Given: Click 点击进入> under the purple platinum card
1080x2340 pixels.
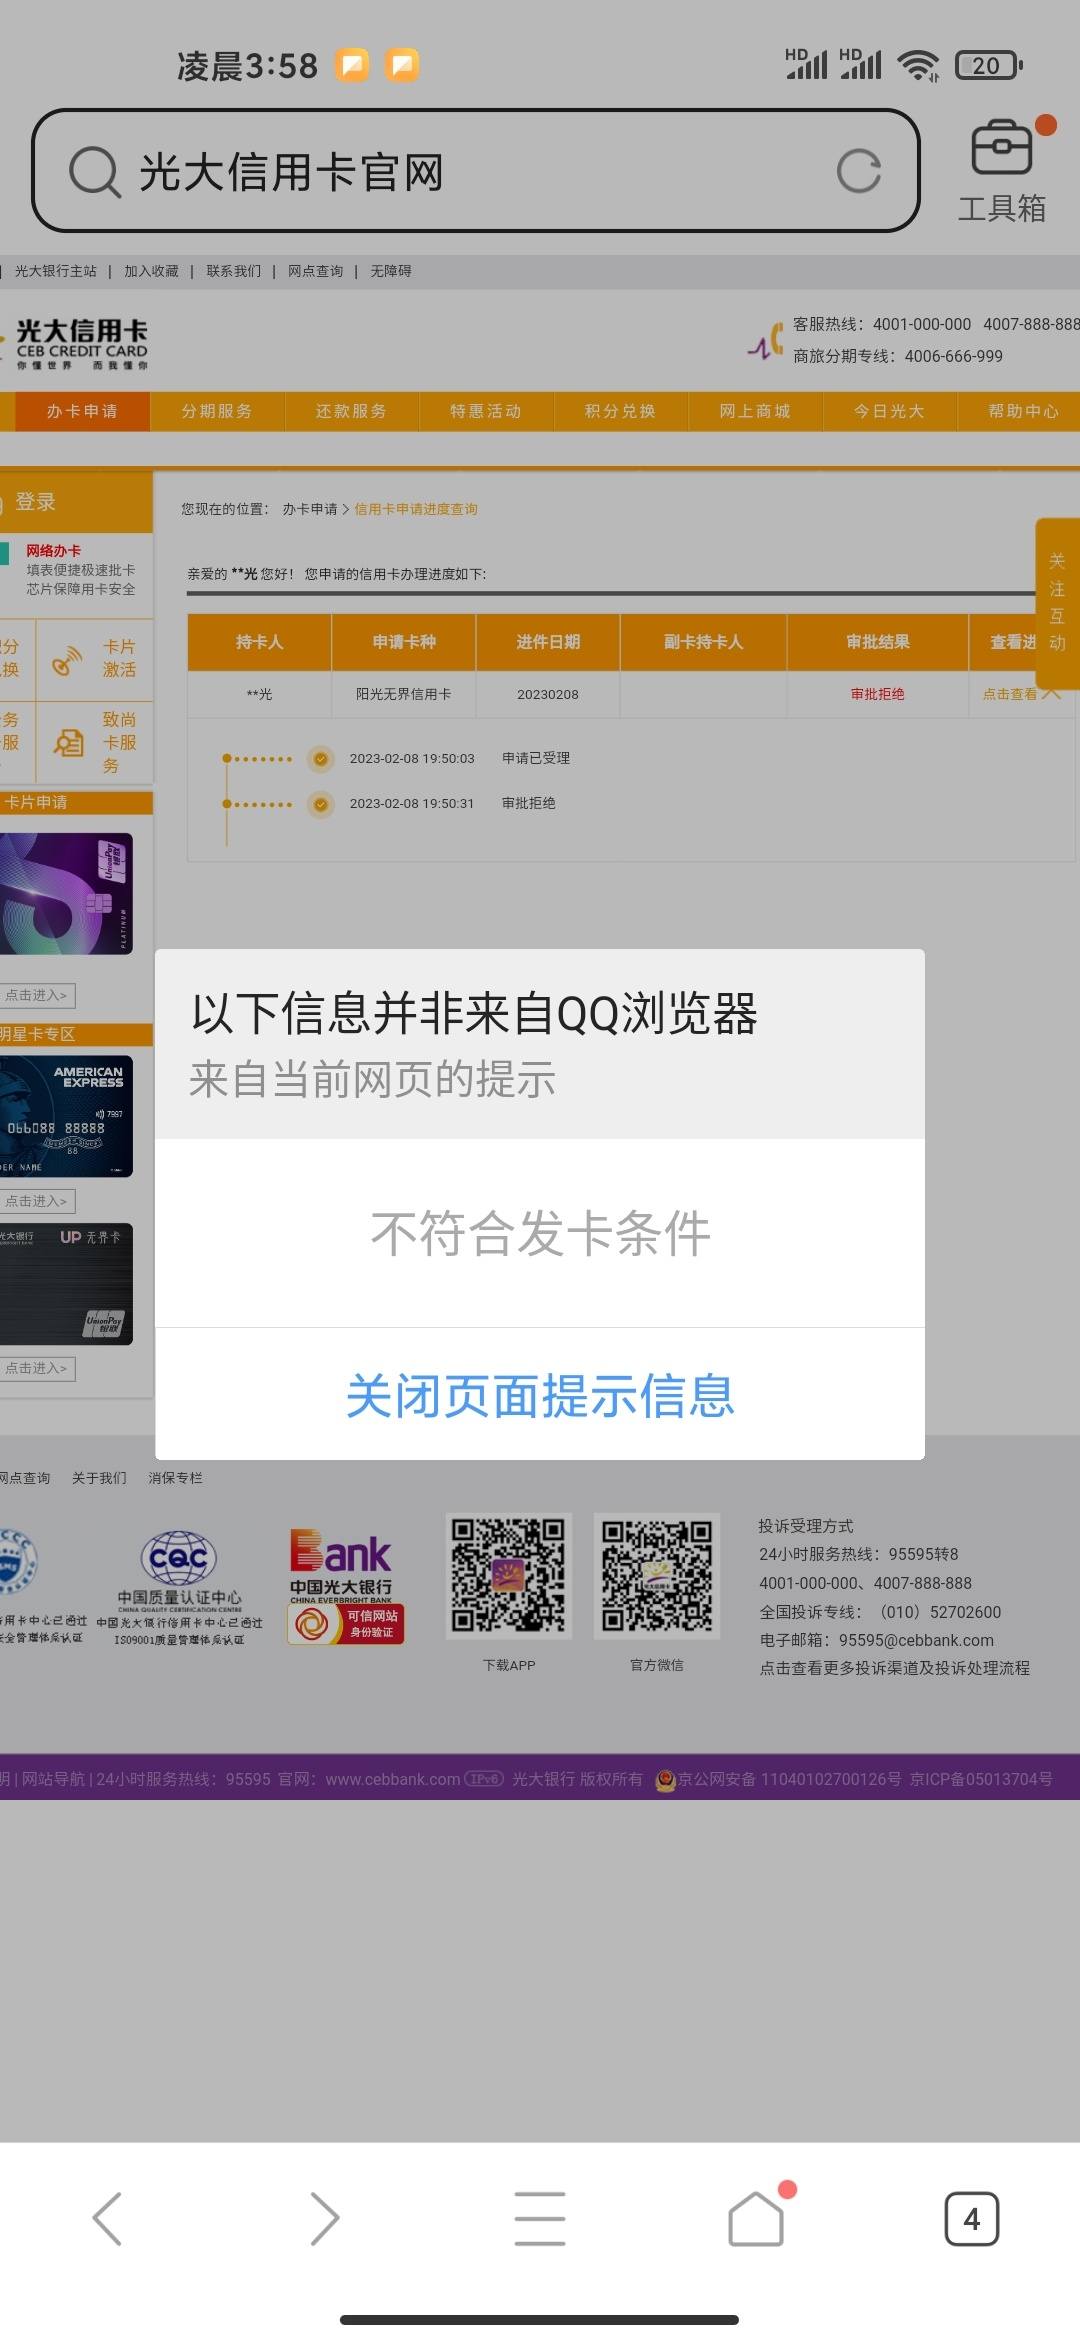Looking at the screenshot, I should tap(38, 995).
